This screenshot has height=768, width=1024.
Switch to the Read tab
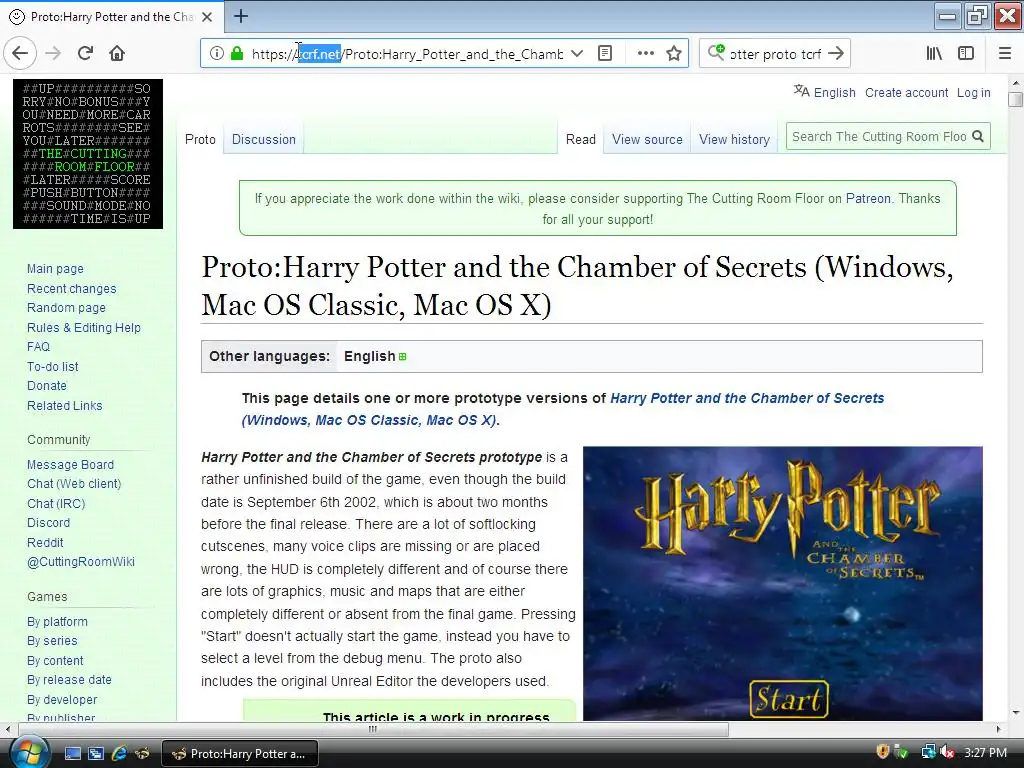tap(581, 139)
